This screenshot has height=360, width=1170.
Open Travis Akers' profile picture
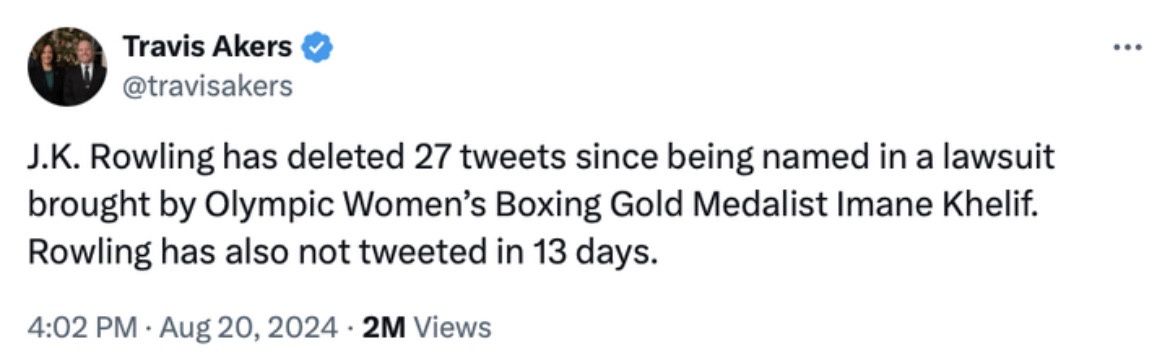66,66
